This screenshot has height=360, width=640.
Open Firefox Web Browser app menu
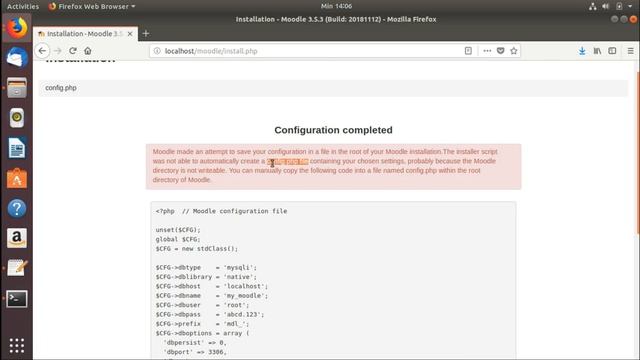tap(92, 6)
